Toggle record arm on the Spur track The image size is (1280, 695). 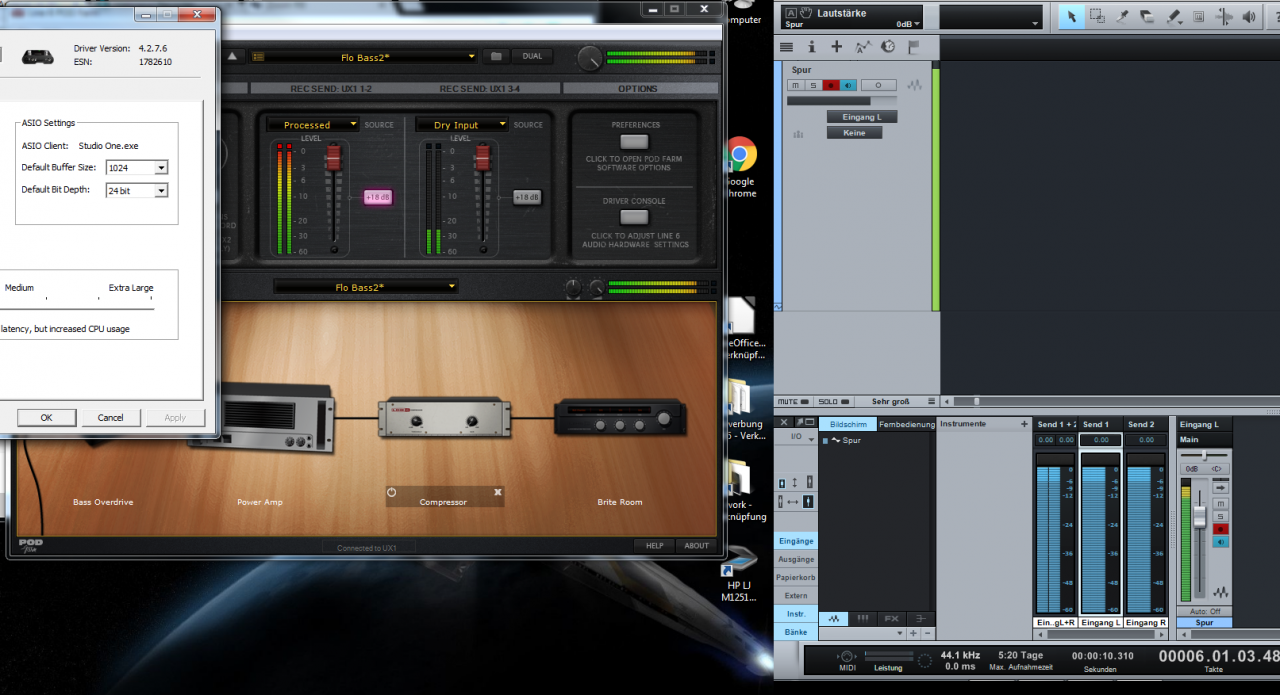click(x=830, y=86)
